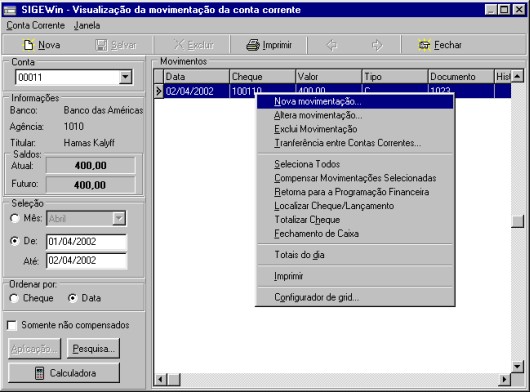Viewport: 530px width, 392px height.
Task: Click the Fechar toolbar button
Action: [440, 45]
